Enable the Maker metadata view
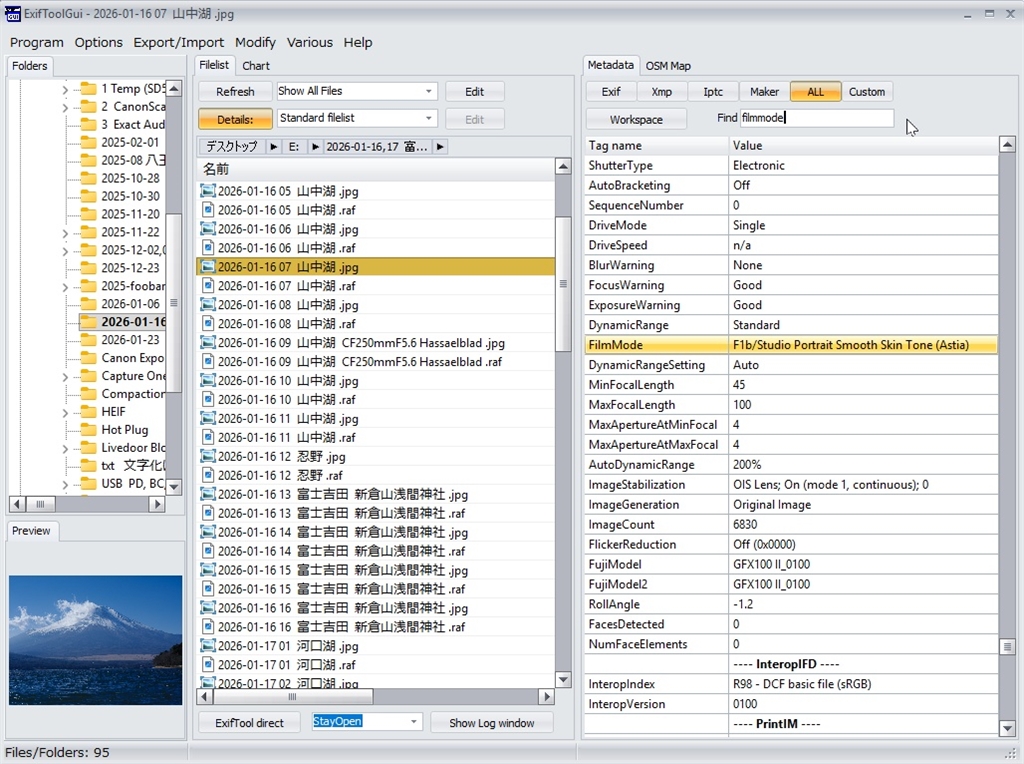Image resolution: width=1024 pixels, height=764 pixels. click(x=764, y=92)
